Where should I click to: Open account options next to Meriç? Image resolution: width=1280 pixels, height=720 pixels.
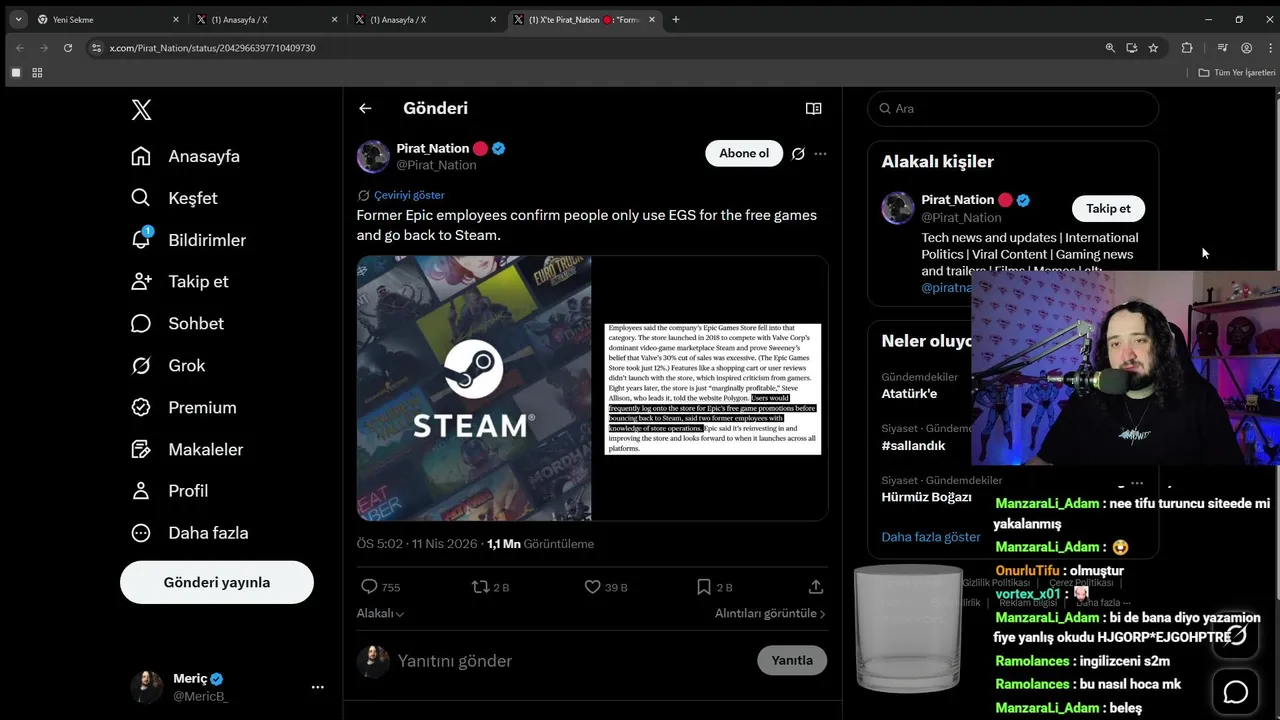(x=318, y=687)
